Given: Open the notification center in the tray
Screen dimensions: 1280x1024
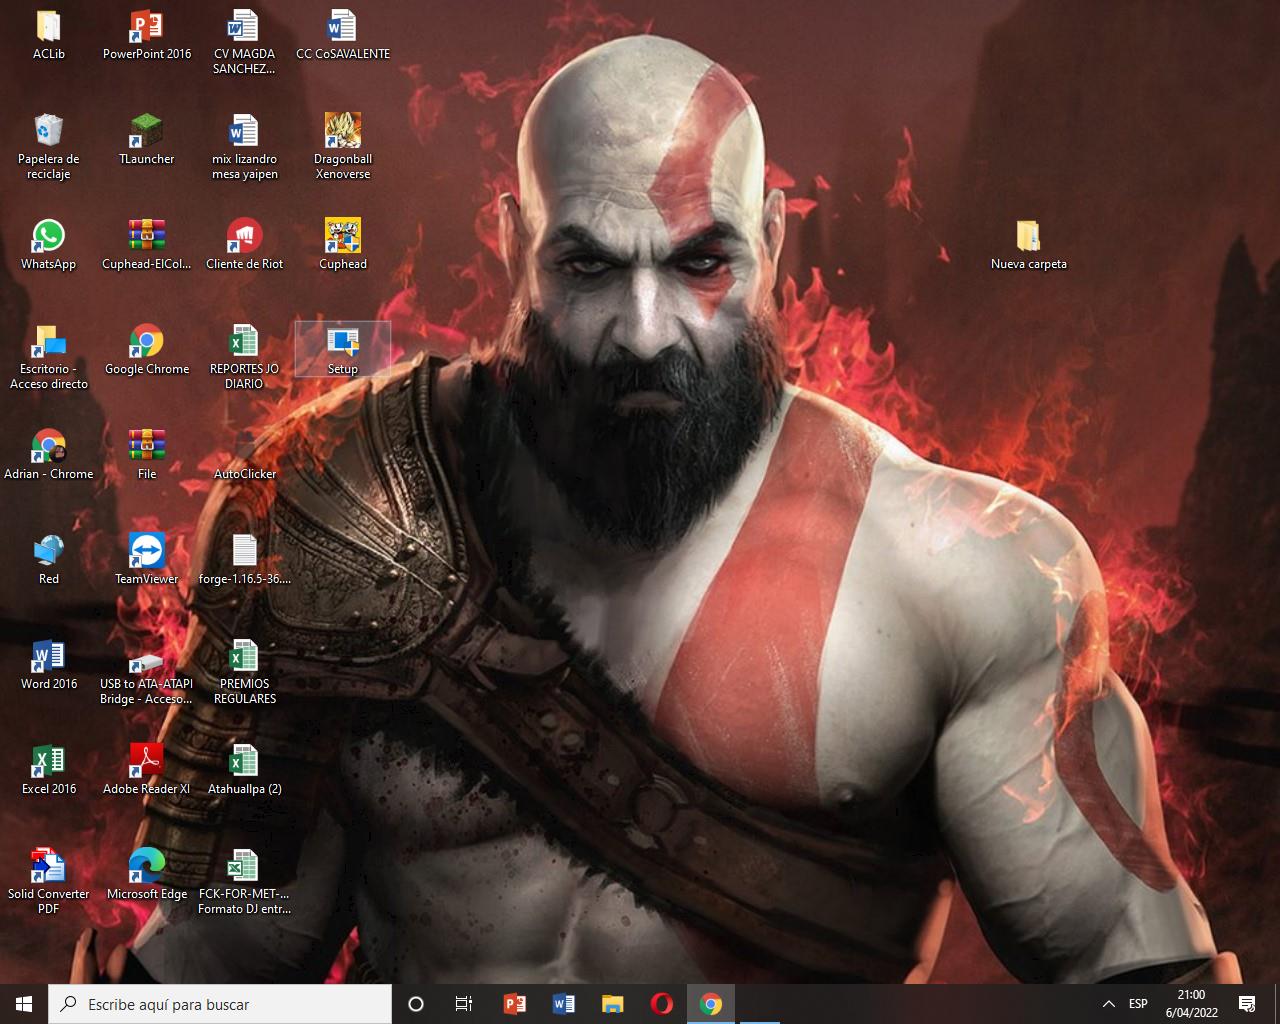Looking at the screenshot, I should (x=1247, y=1004).
